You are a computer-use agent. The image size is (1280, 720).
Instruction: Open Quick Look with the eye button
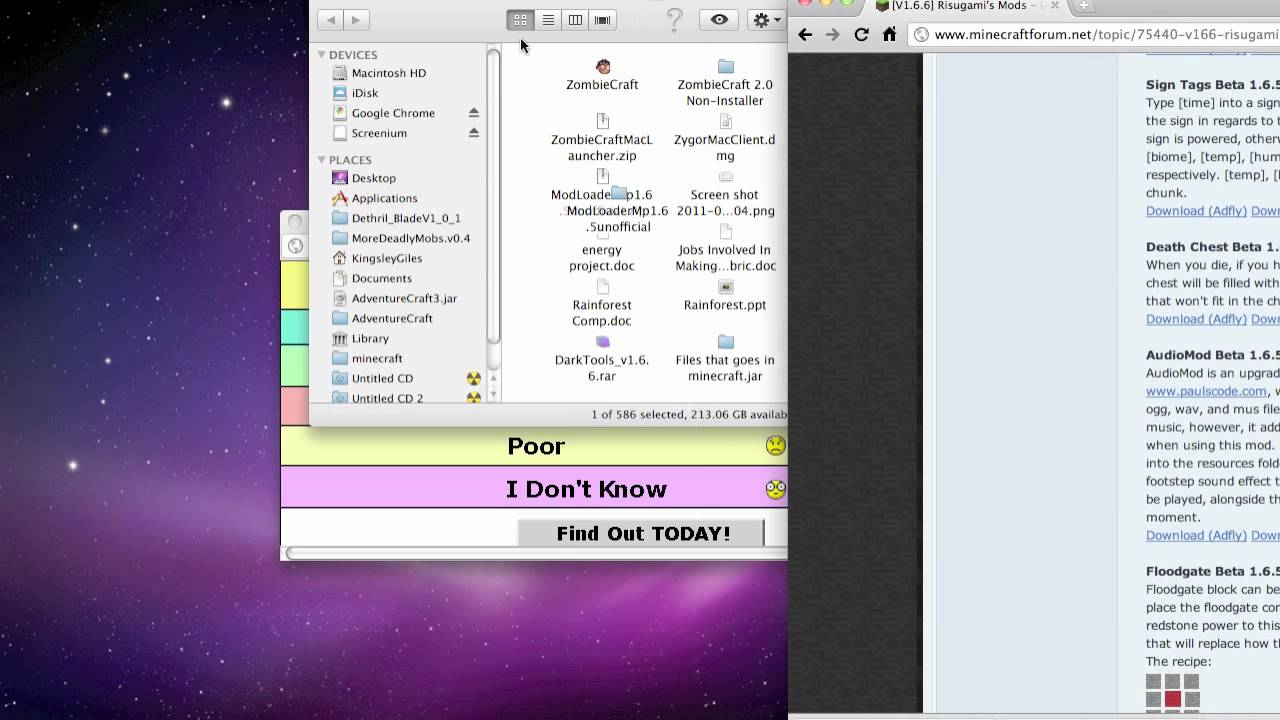[x=719, y=20]
